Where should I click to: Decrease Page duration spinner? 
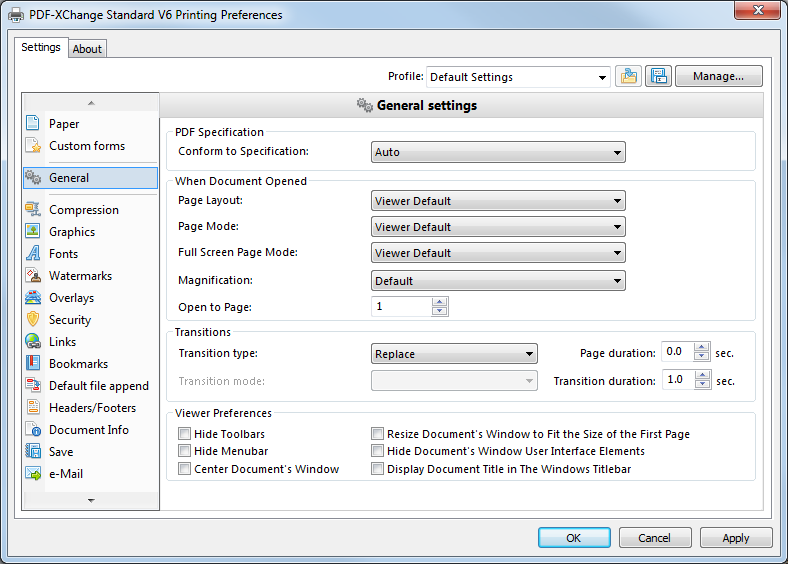(701, 356)
